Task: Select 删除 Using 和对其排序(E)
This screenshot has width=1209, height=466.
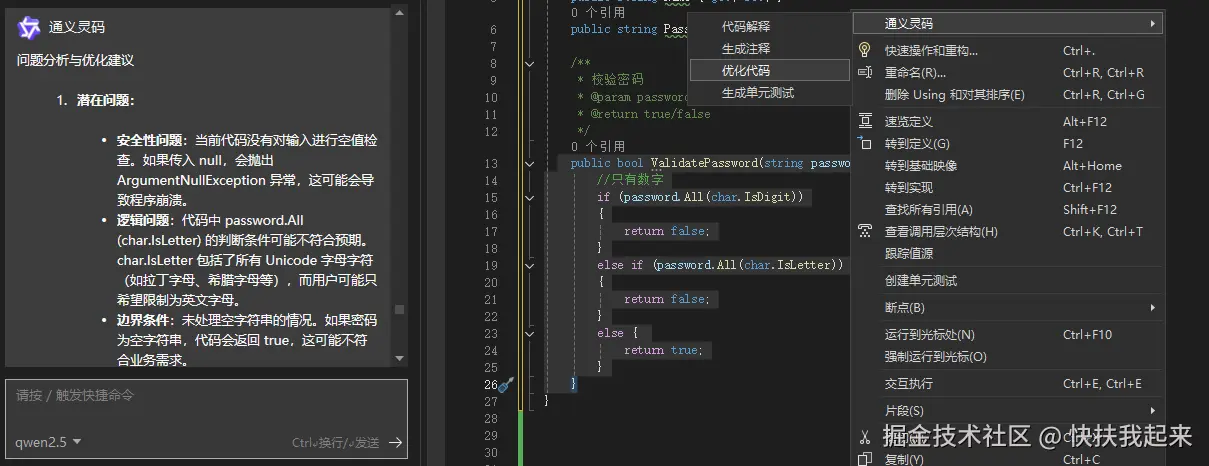Action: pos(1008,95)
